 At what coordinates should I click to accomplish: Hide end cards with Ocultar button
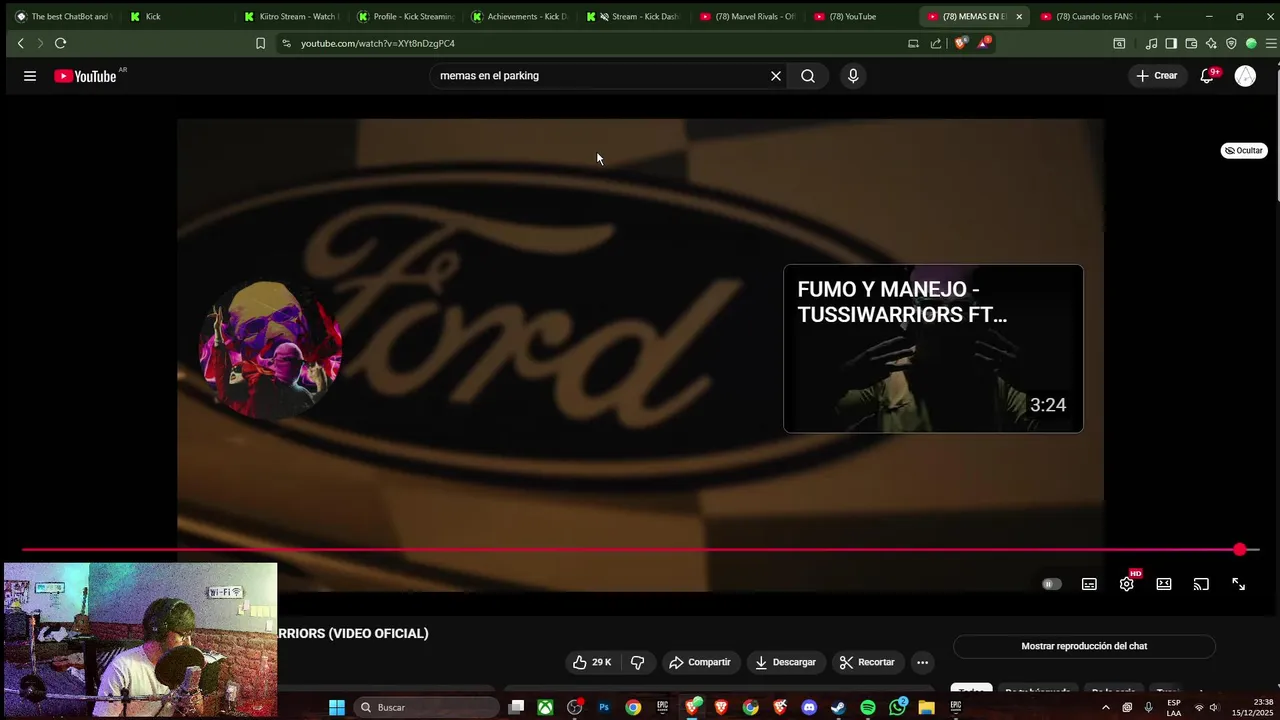(x=1243, y=151)
